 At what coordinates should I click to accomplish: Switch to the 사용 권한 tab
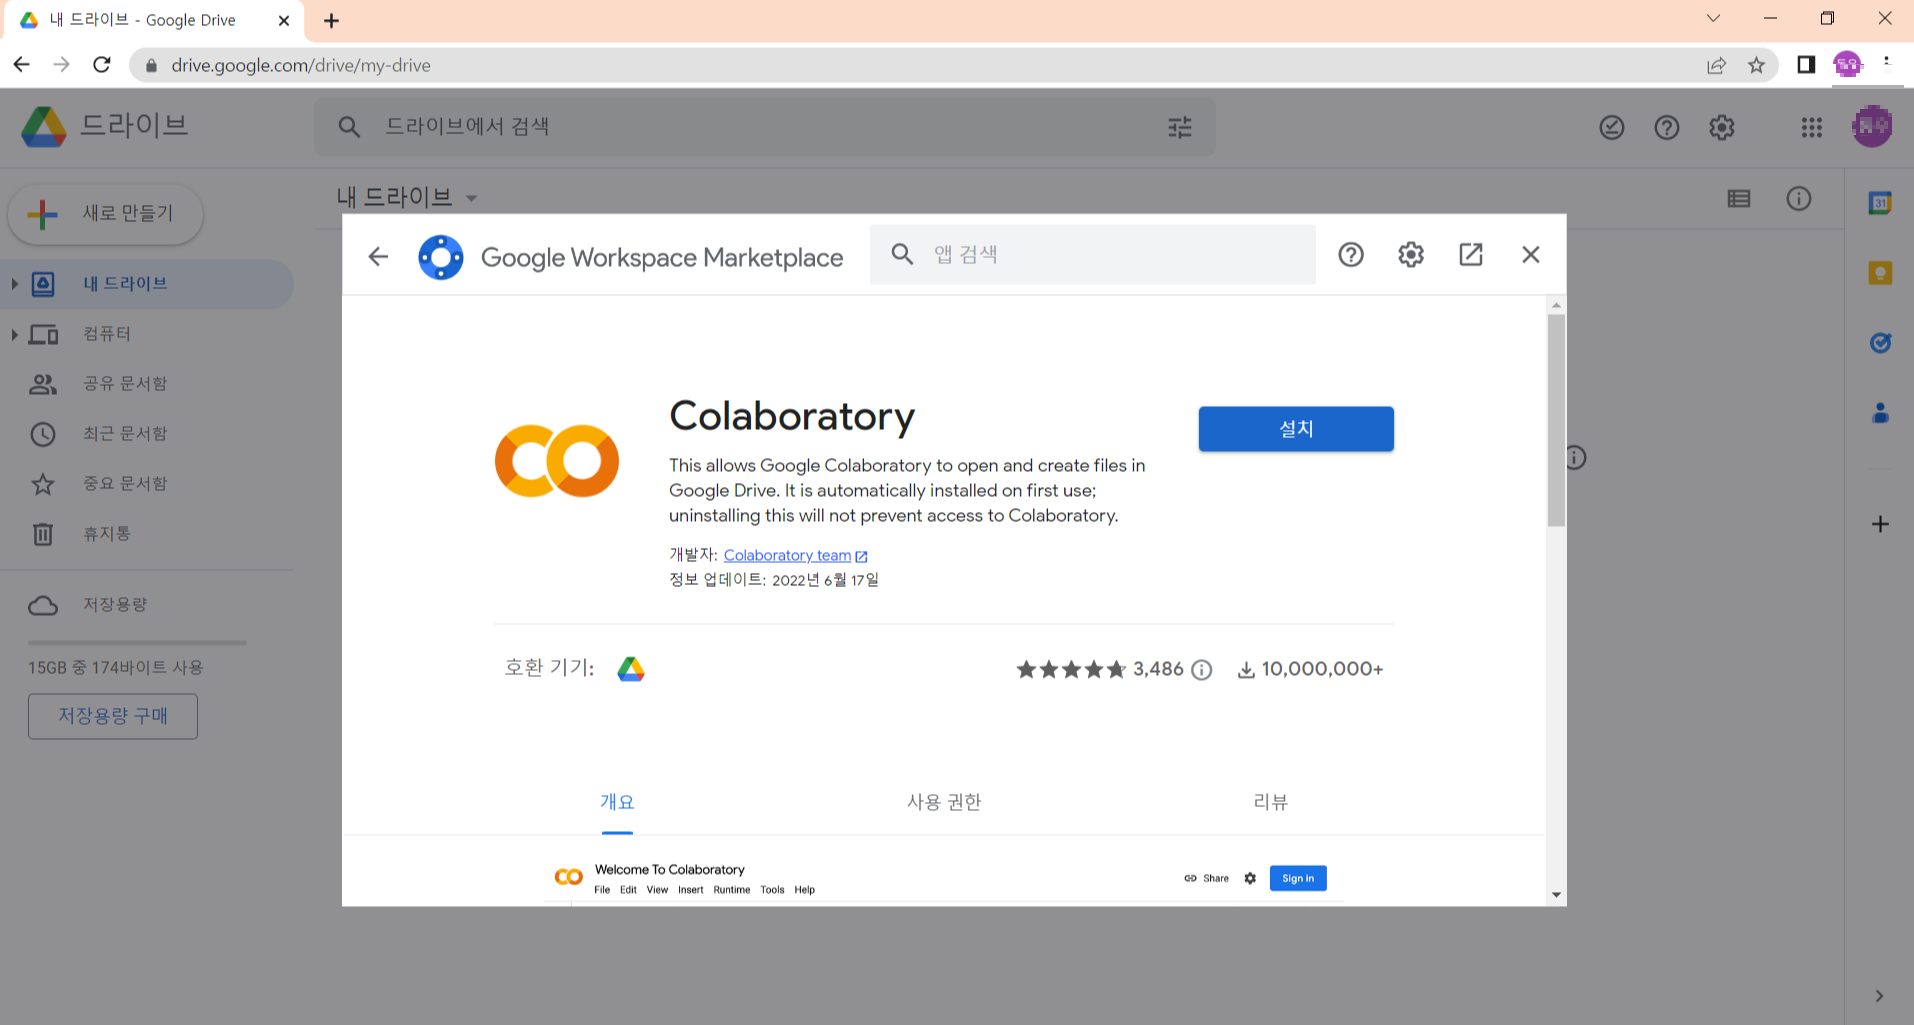coord(944,802)
